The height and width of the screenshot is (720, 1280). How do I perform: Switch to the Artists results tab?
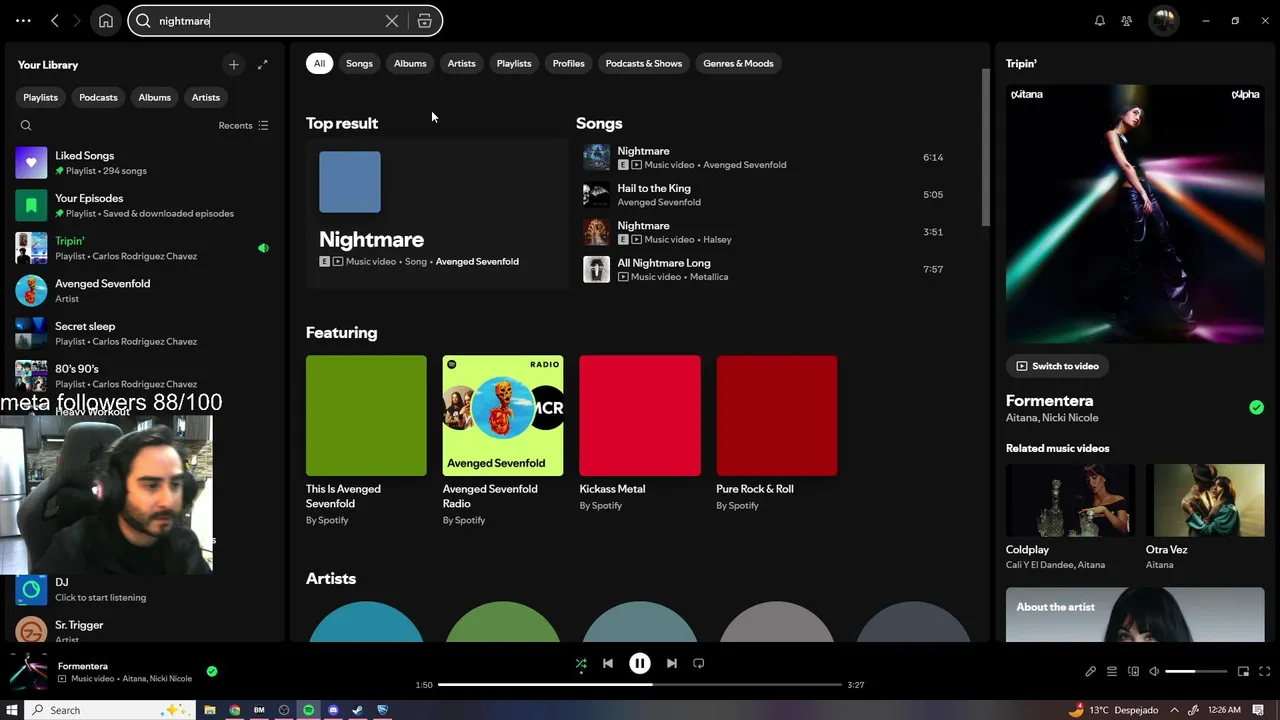pyautogui.click(x=462, y=63)
